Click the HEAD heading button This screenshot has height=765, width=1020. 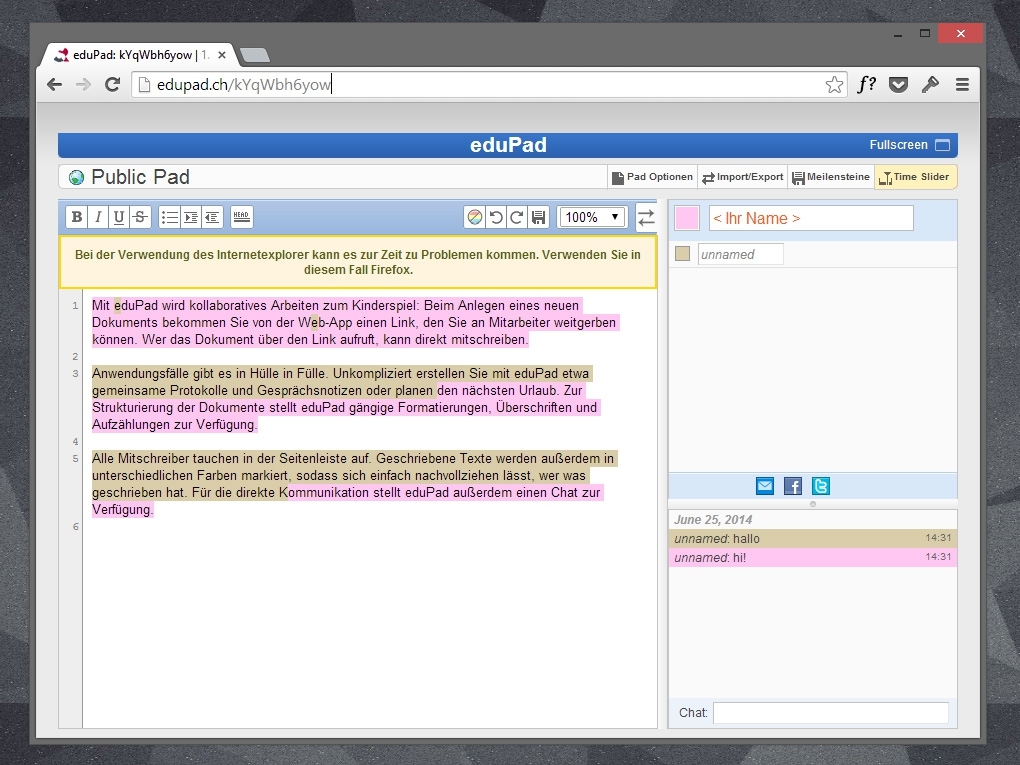[x=241, y=217]
